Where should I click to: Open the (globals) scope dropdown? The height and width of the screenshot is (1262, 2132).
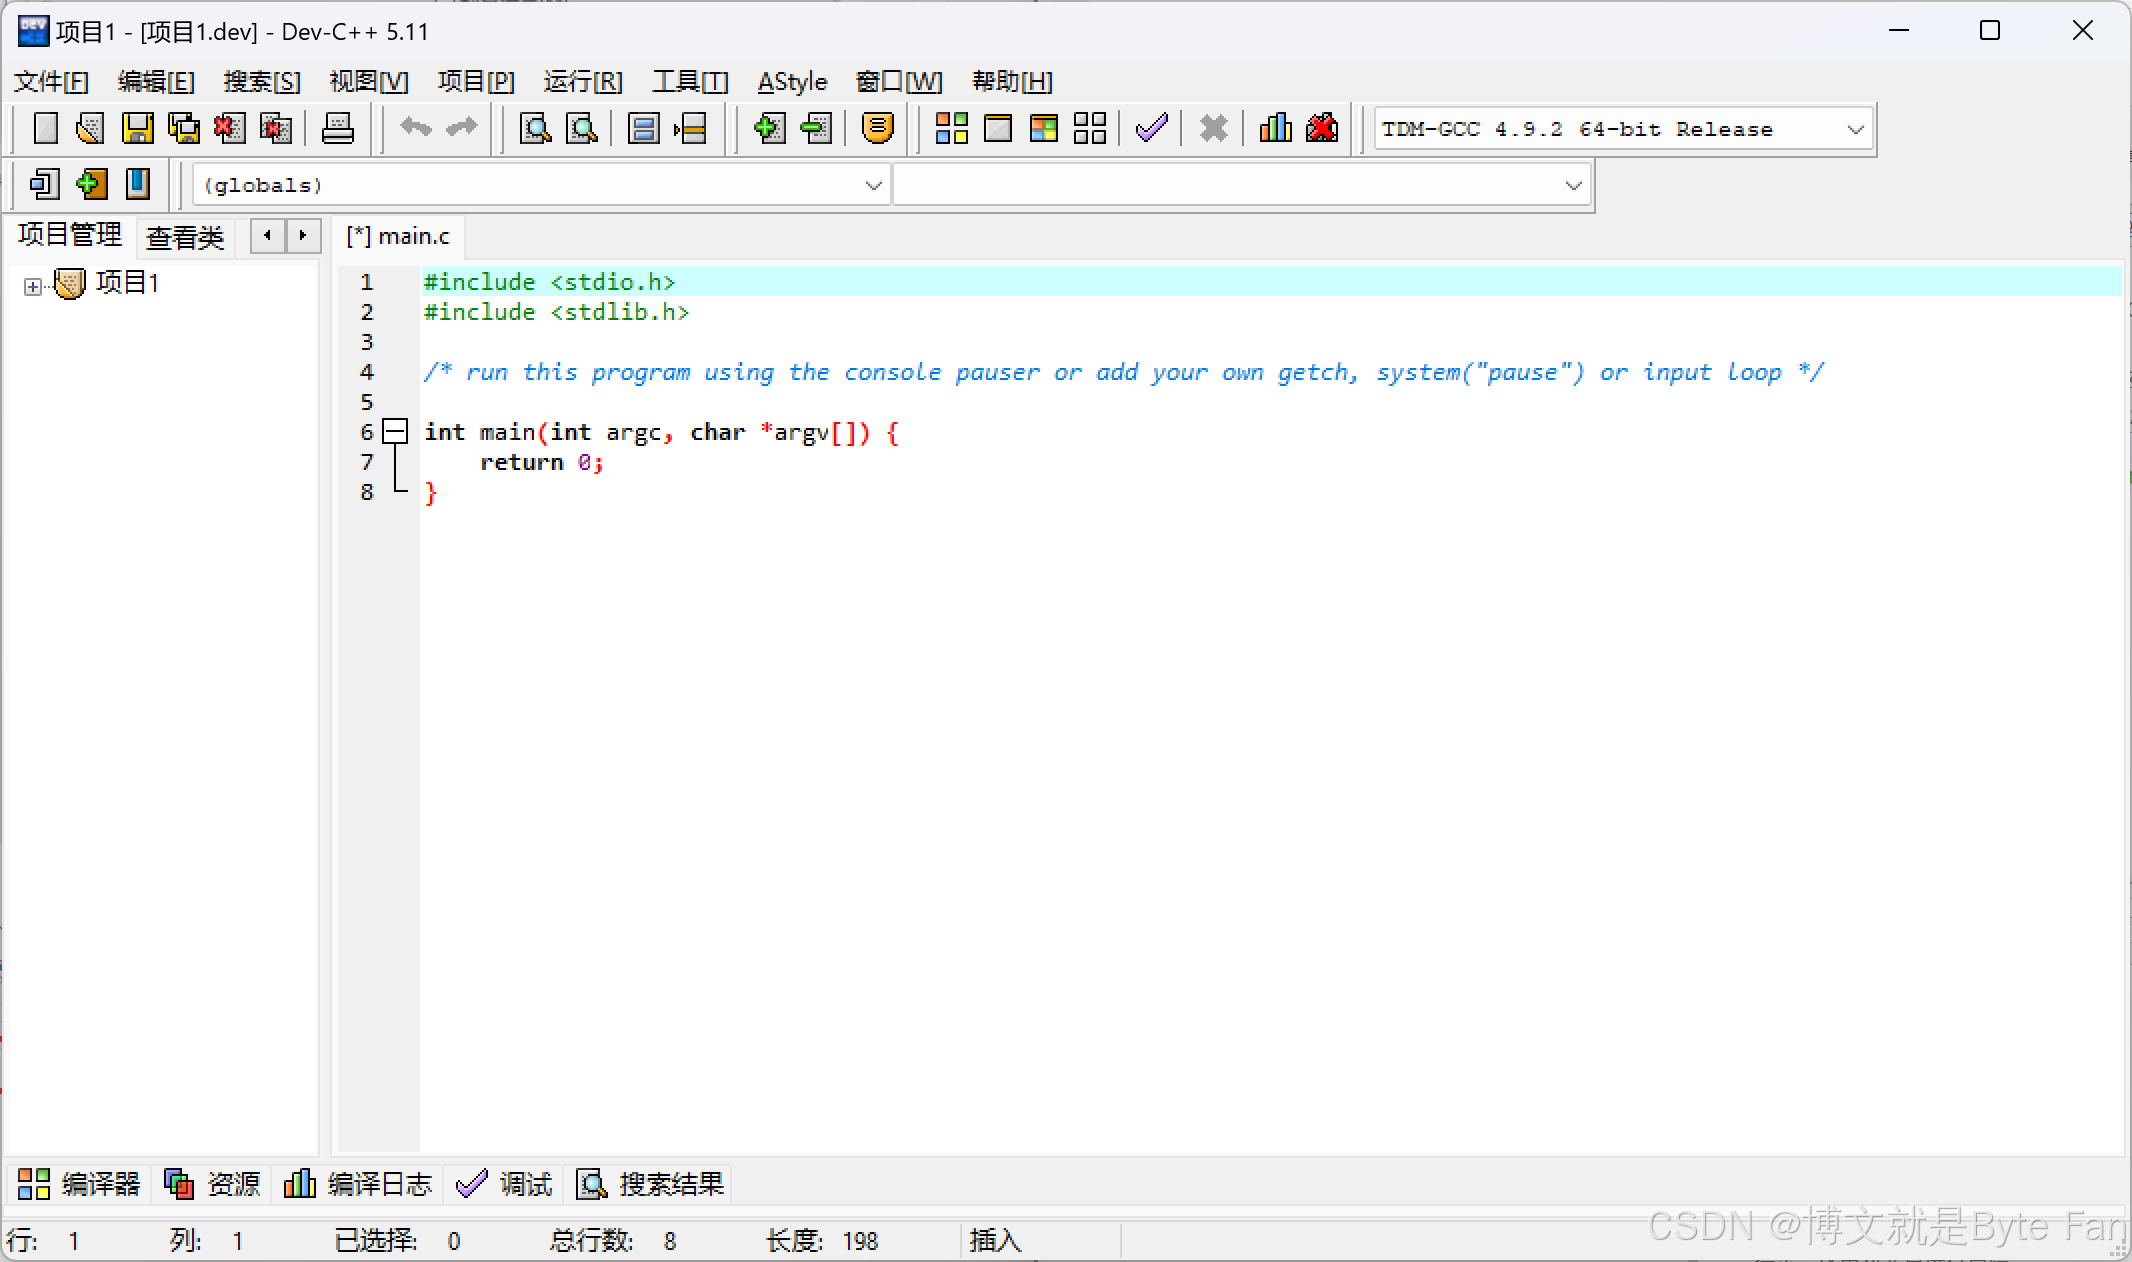(x=873, y=185)
